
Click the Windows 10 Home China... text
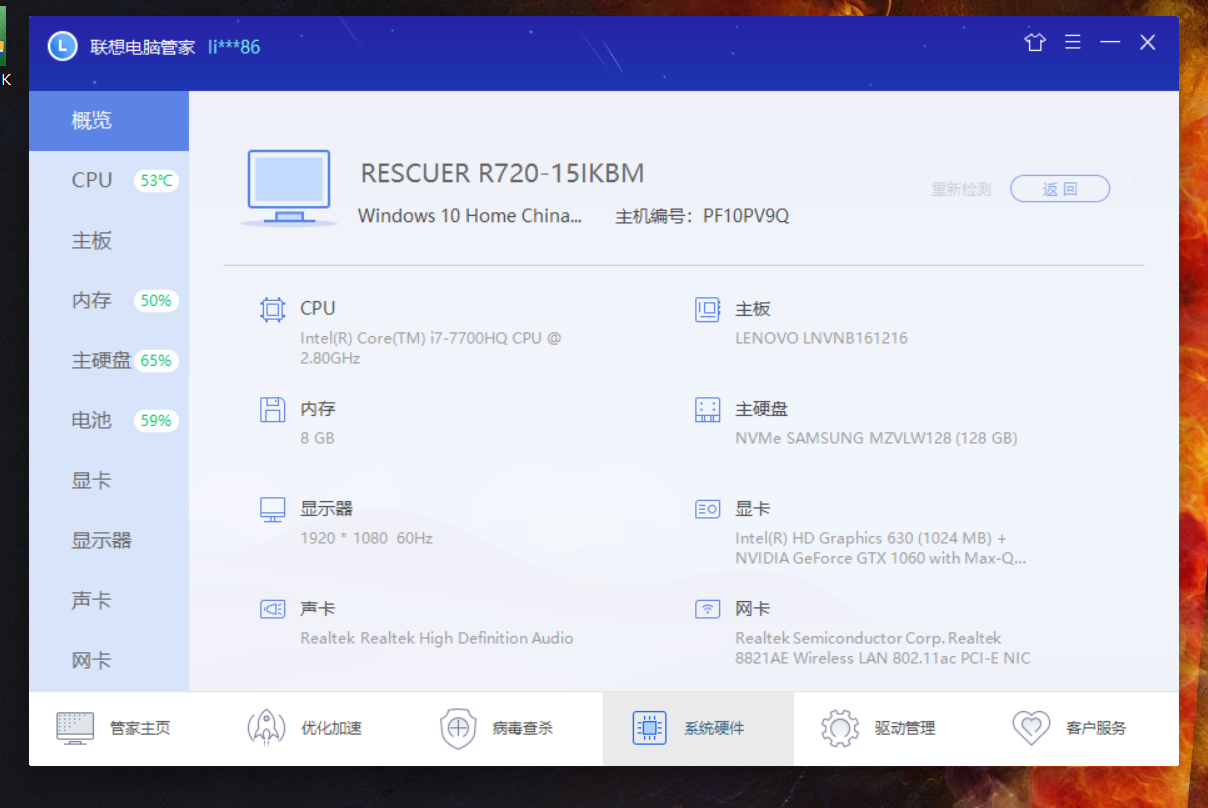tap(470, 216)
